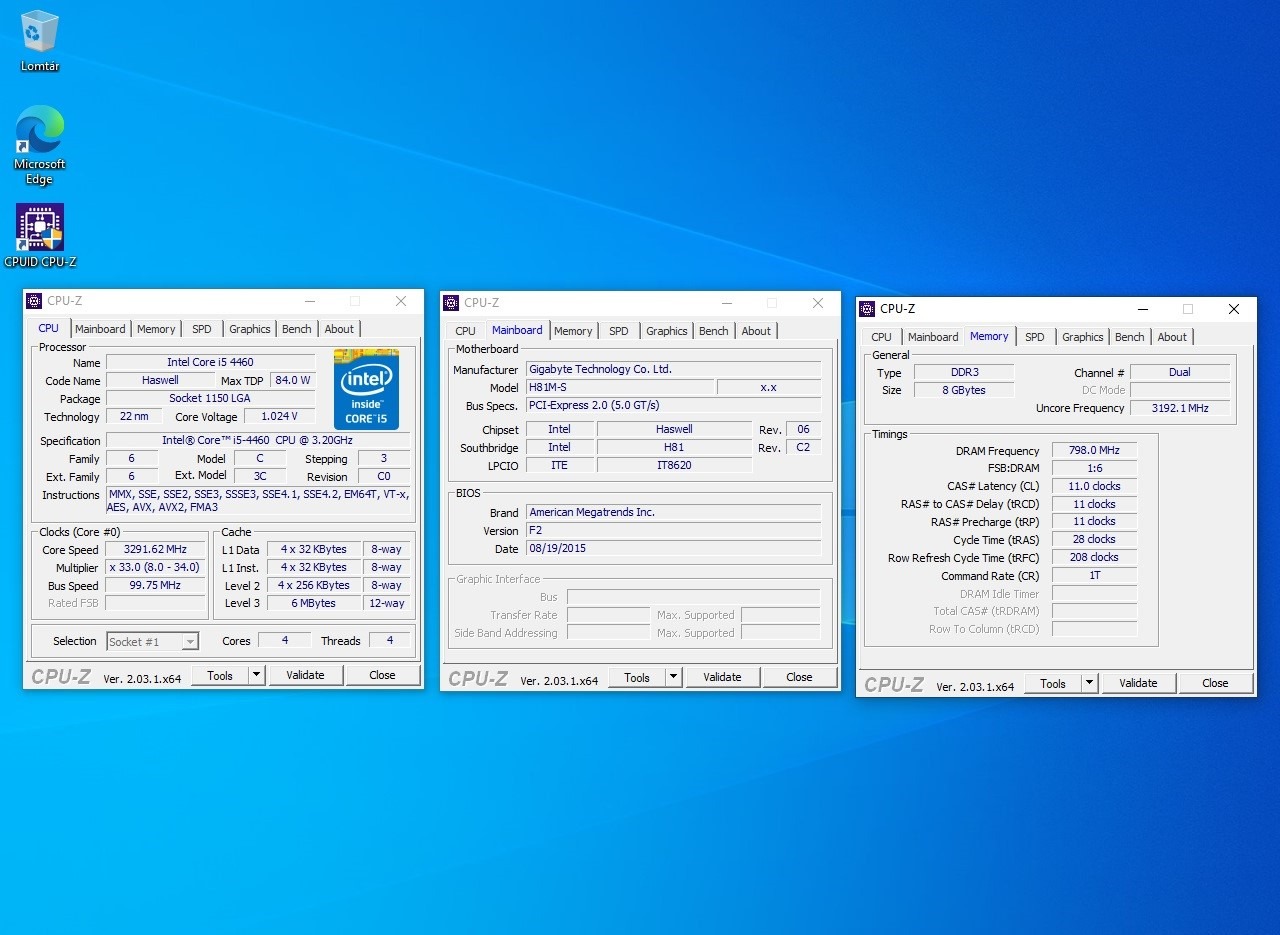Click the 3192.1 MHz uncore frequency value

(1180, 408)
